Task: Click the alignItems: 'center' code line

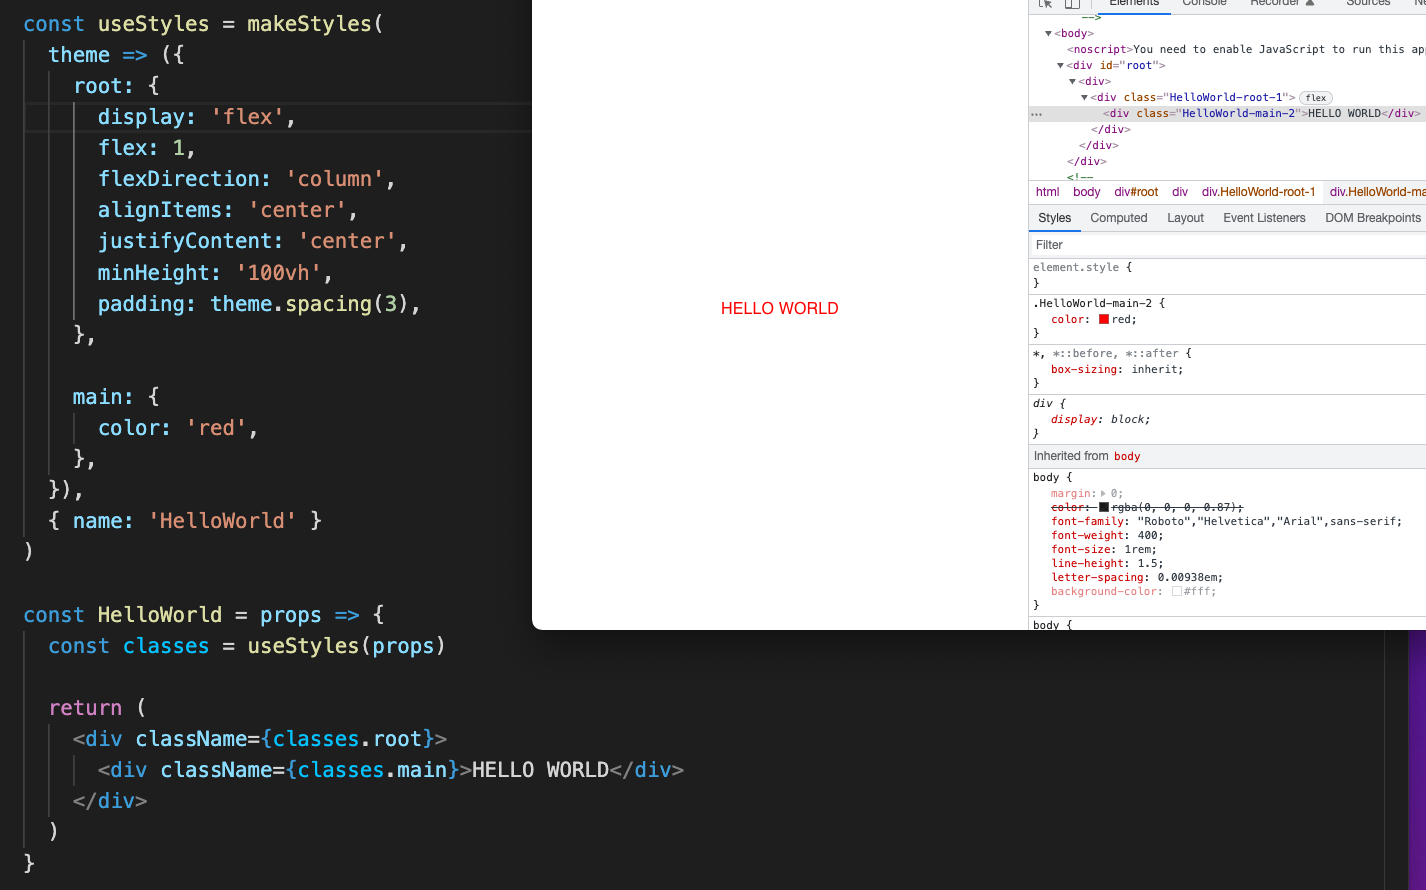Action: coord(228,210)
